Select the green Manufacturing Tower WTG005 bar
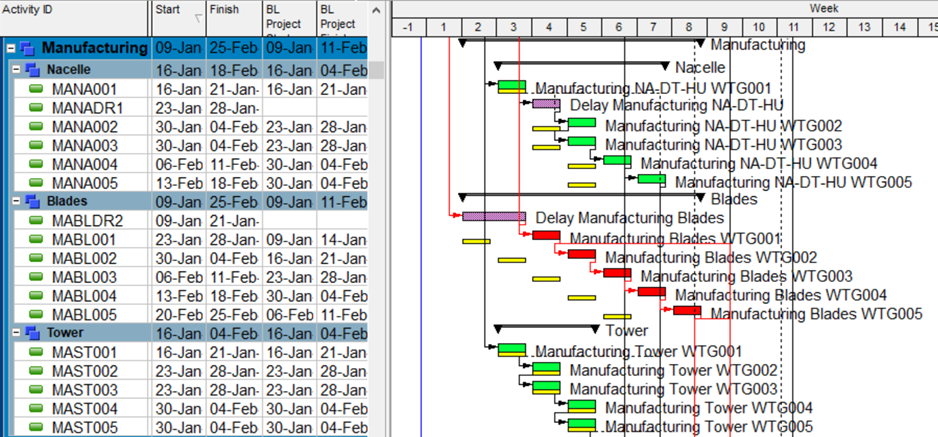Image resolution: width=938 pixels, height=437 pixels. (581, 424)
